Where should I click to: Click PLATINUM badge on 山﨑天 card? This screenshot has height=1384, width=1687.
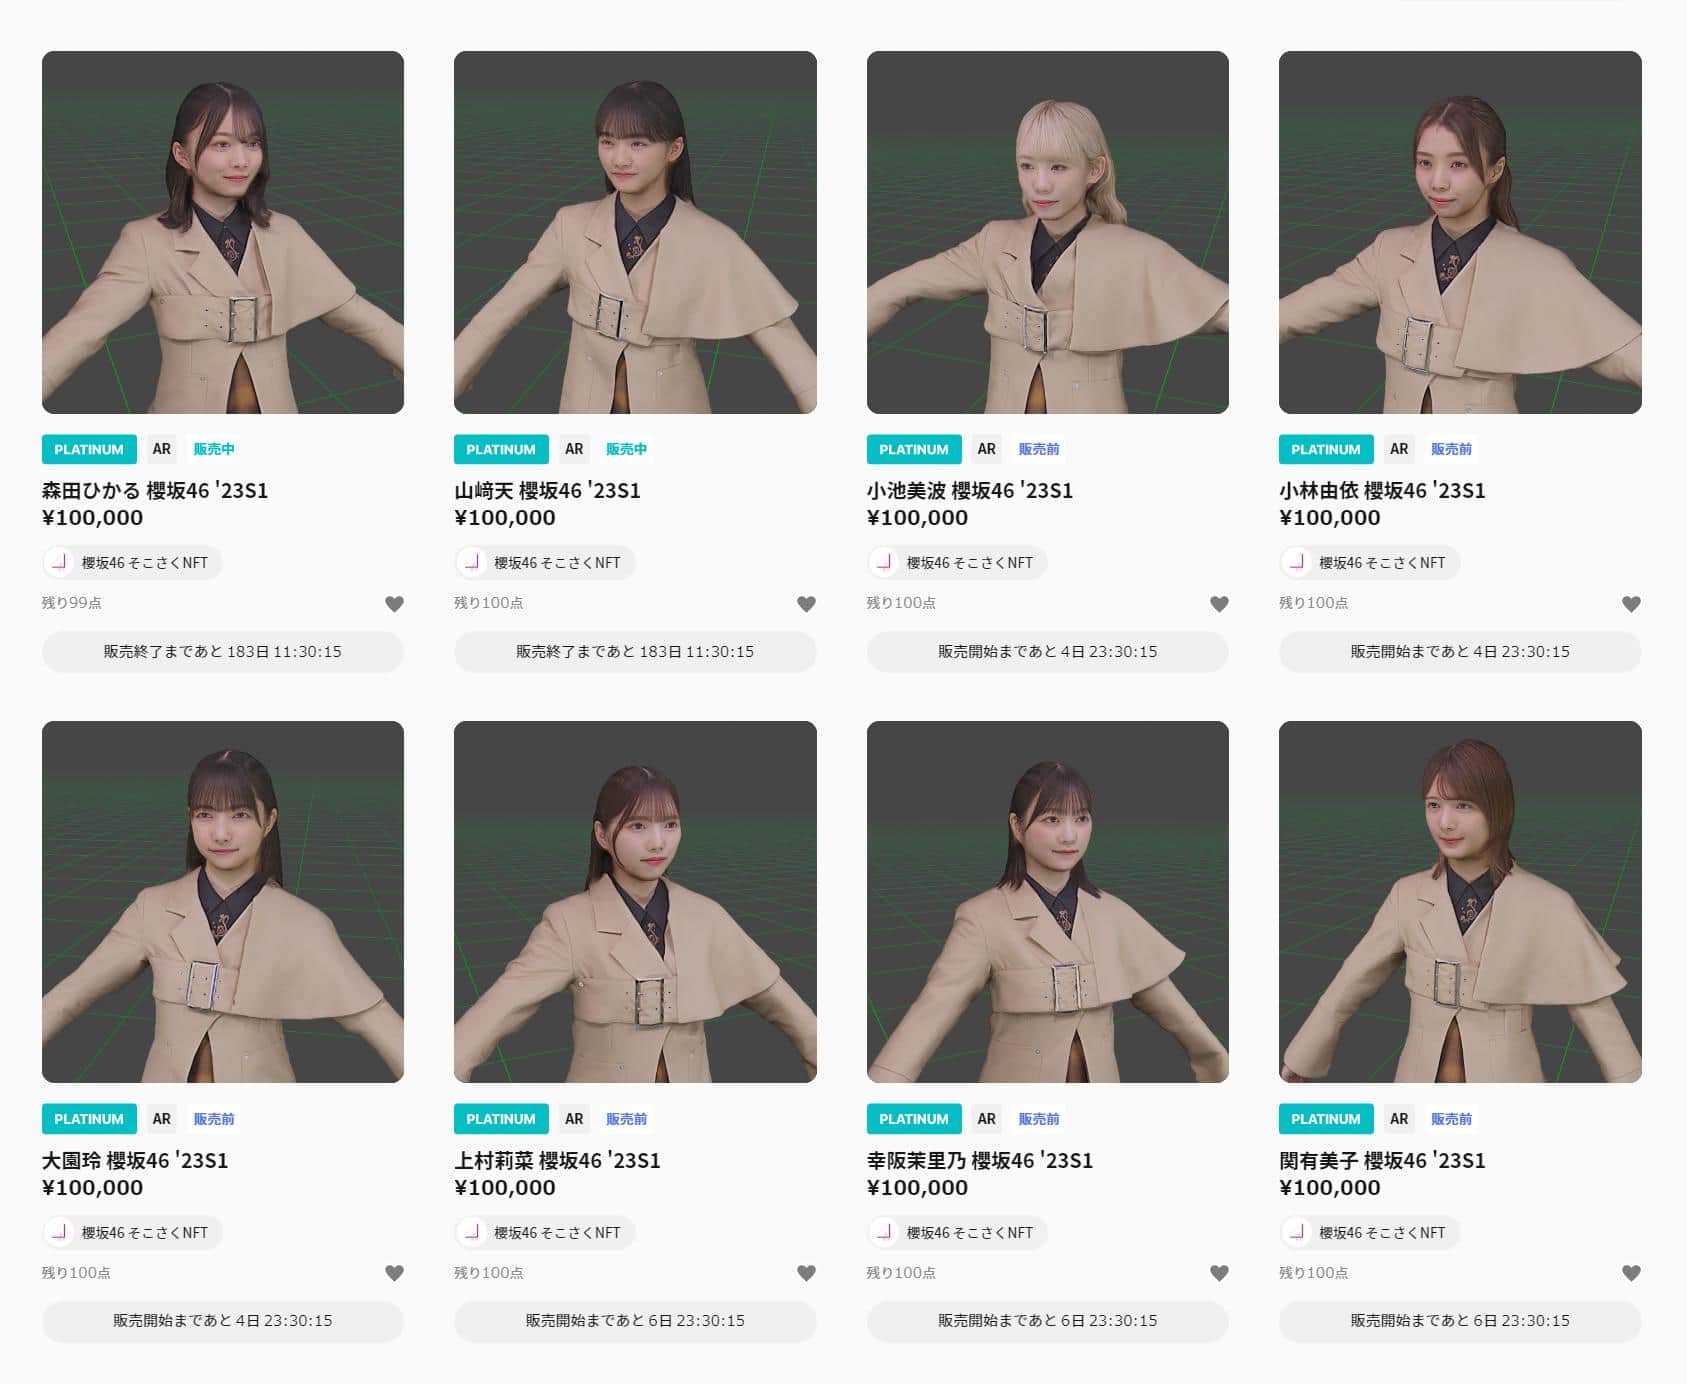coord(501,449)
